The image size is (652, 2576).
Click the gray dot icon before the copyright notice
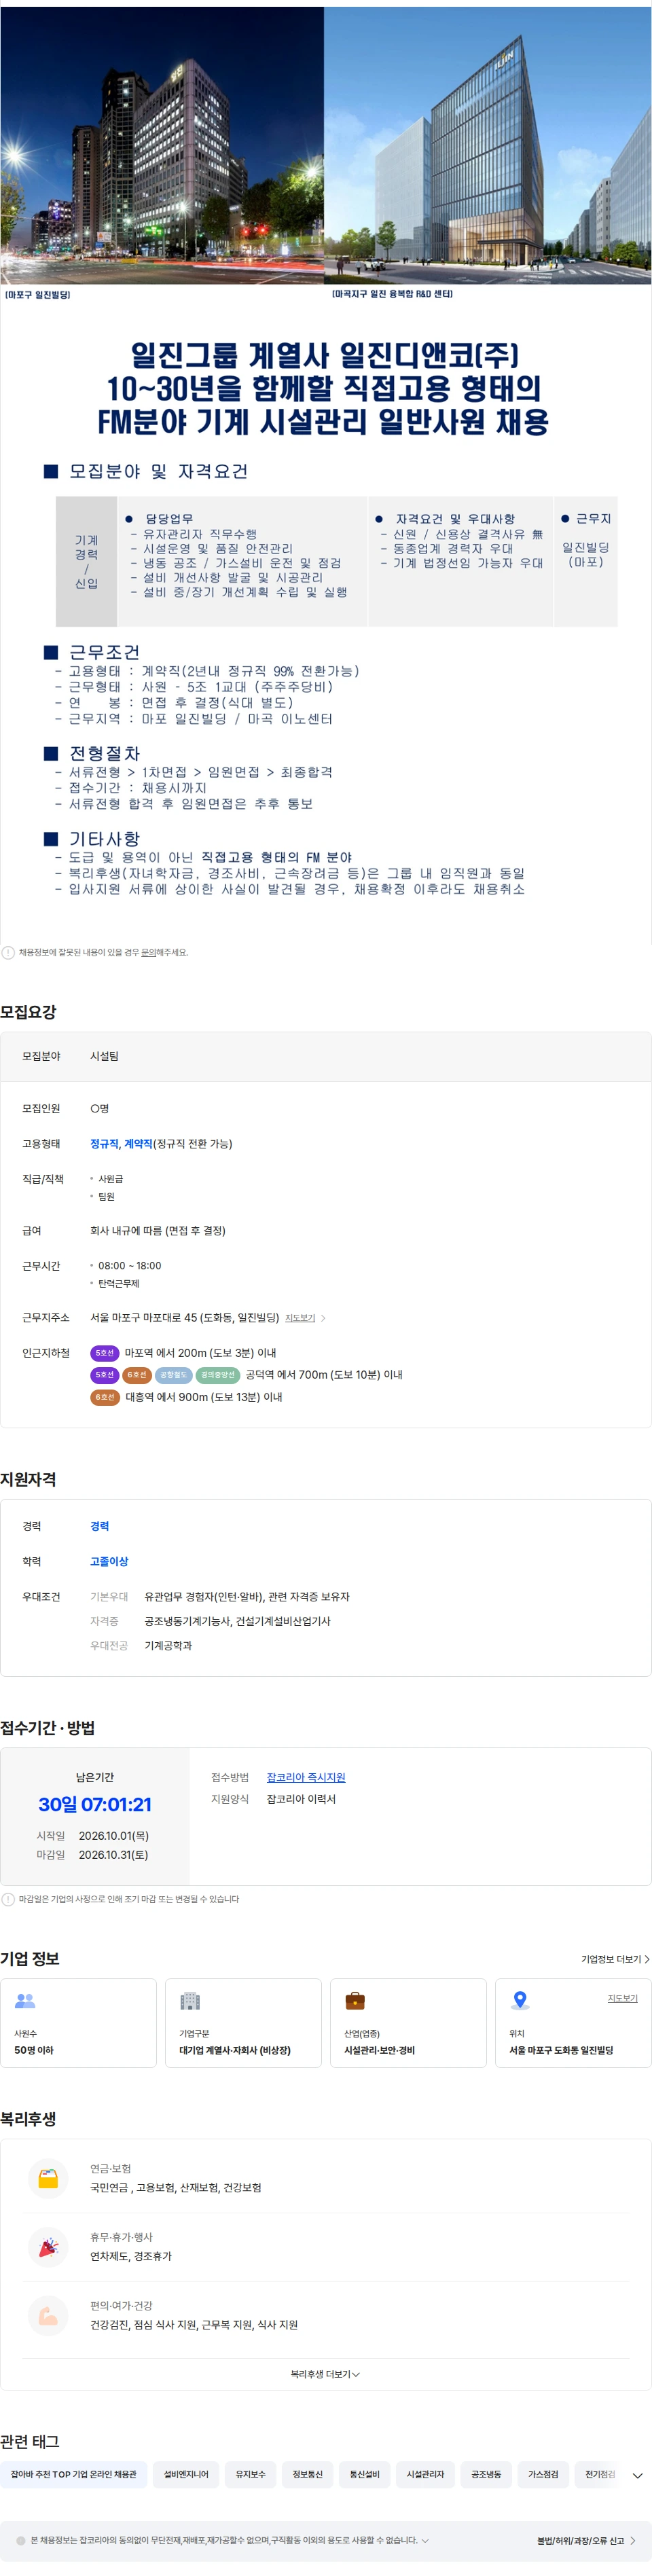coord(21,2540)
